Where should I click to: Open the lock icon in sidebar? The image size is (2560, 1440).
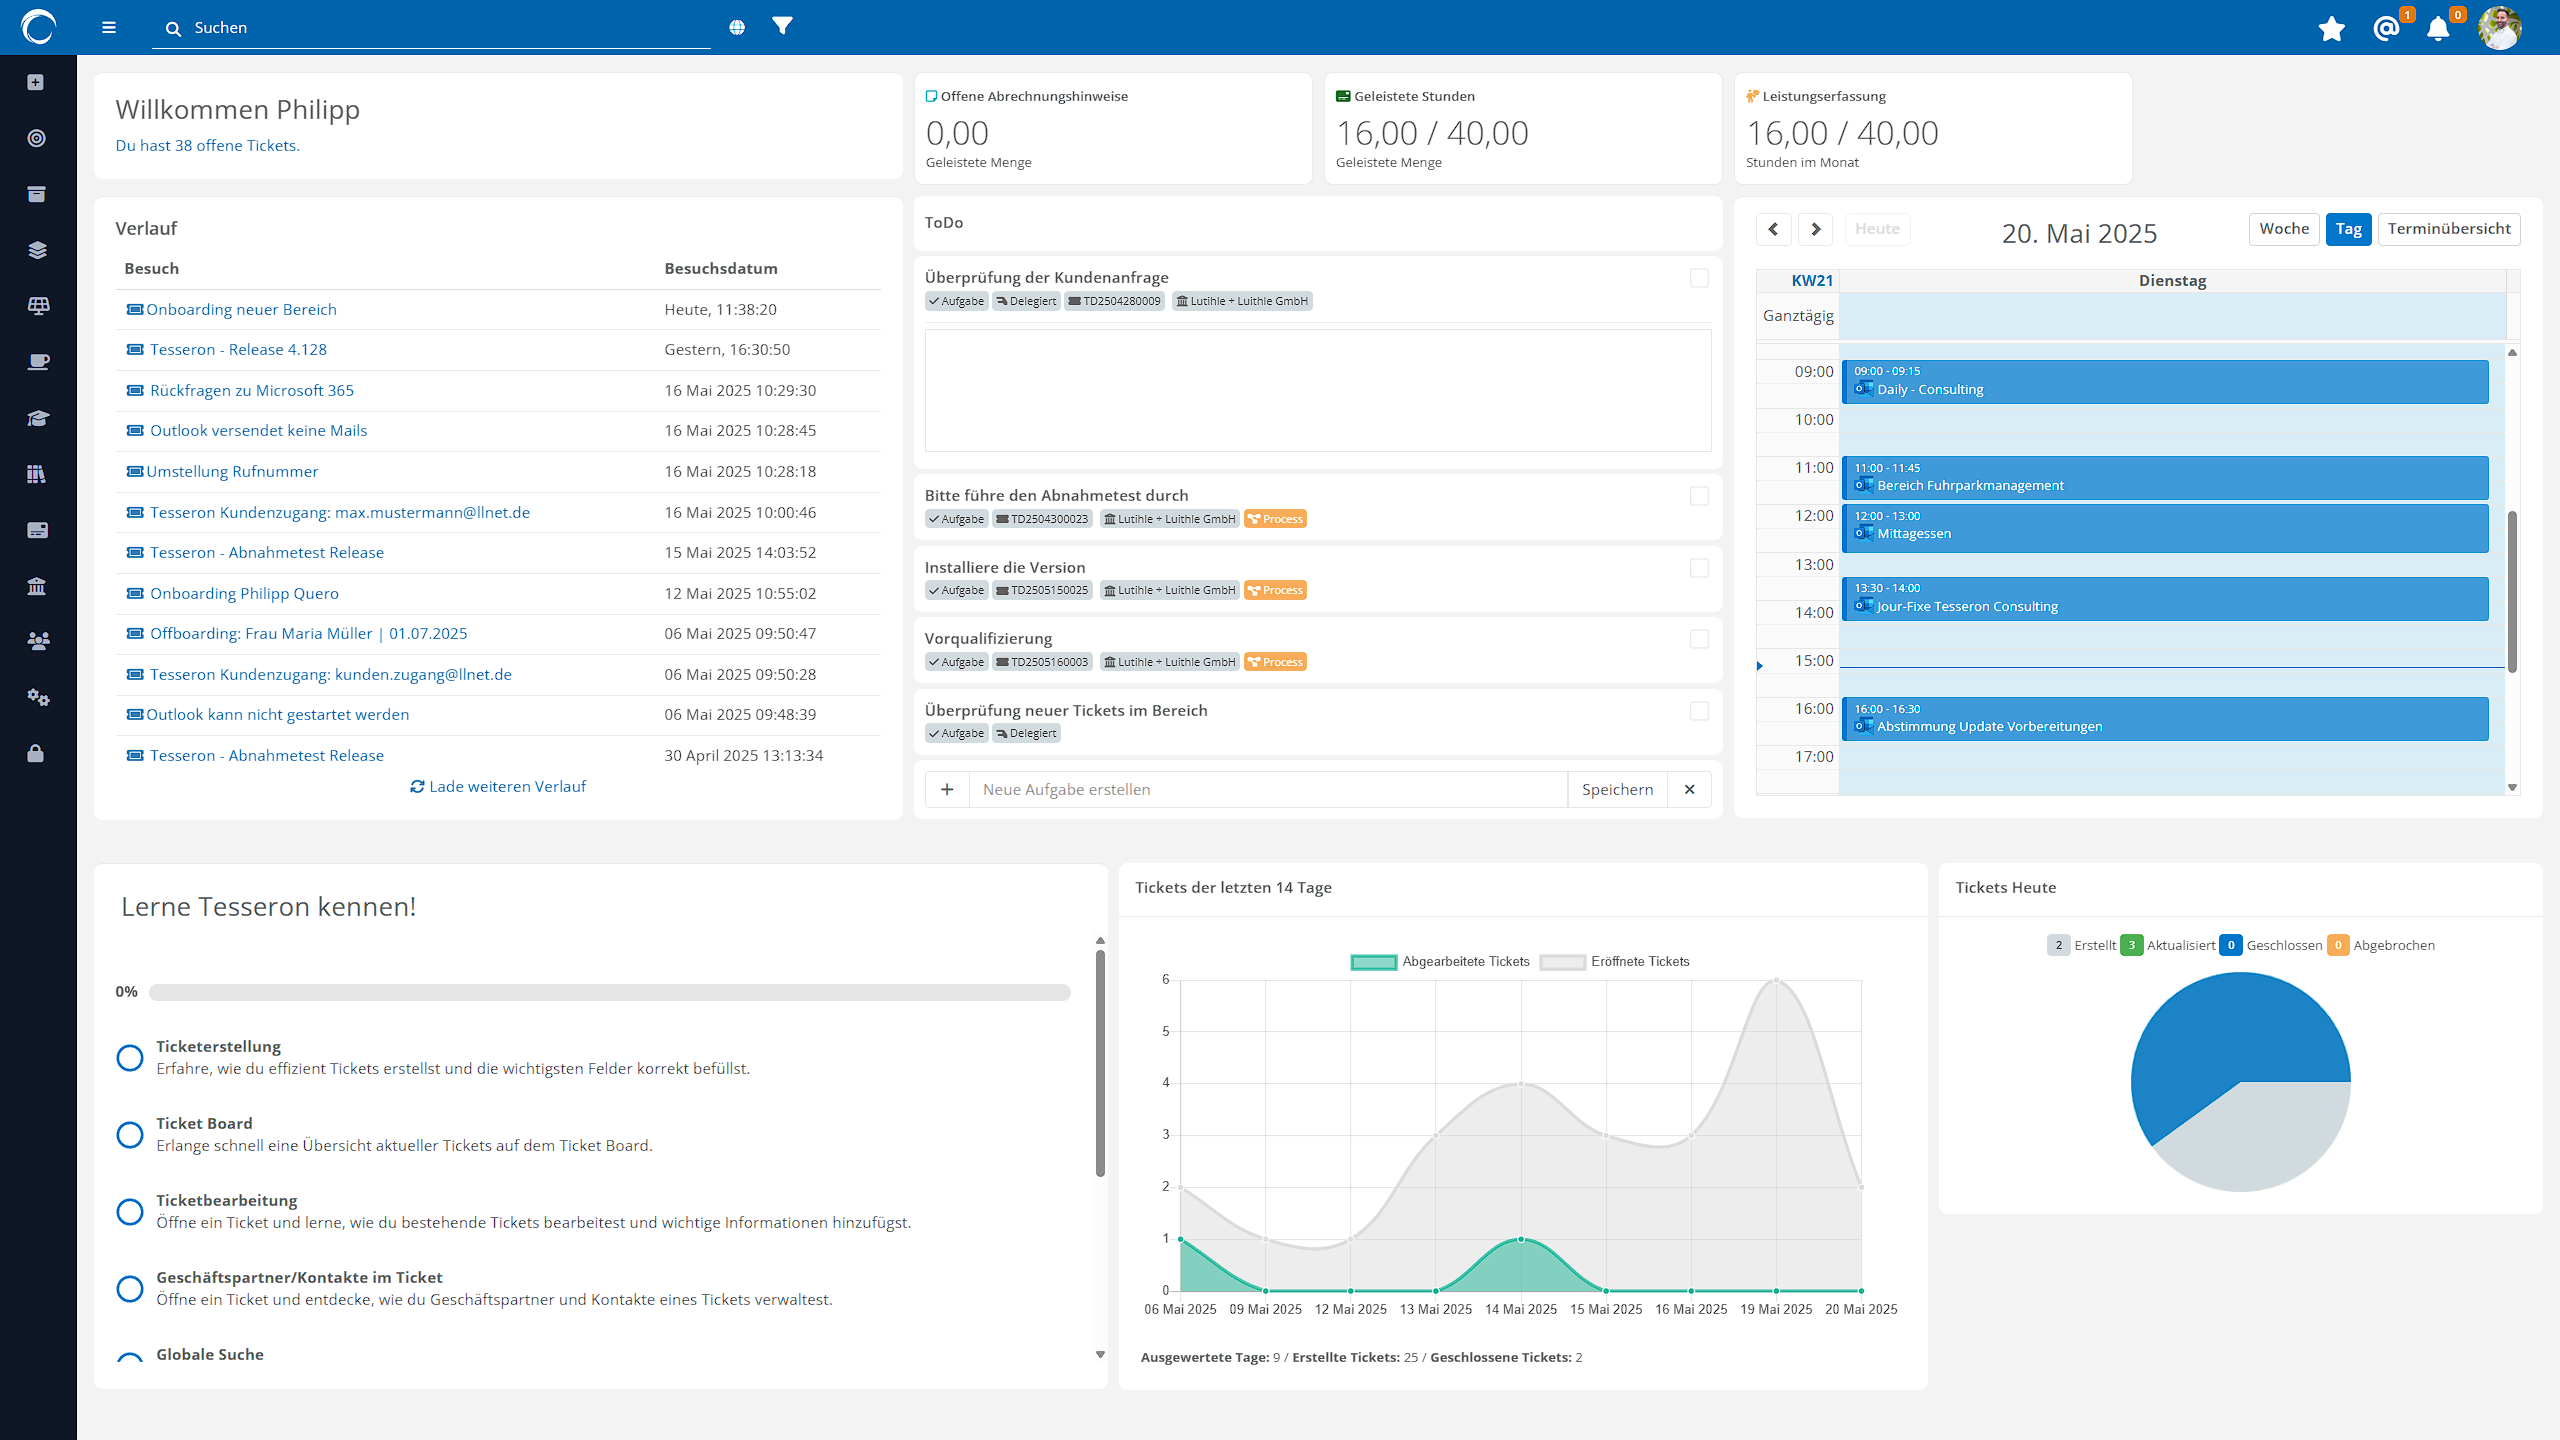tap(36, 753)
